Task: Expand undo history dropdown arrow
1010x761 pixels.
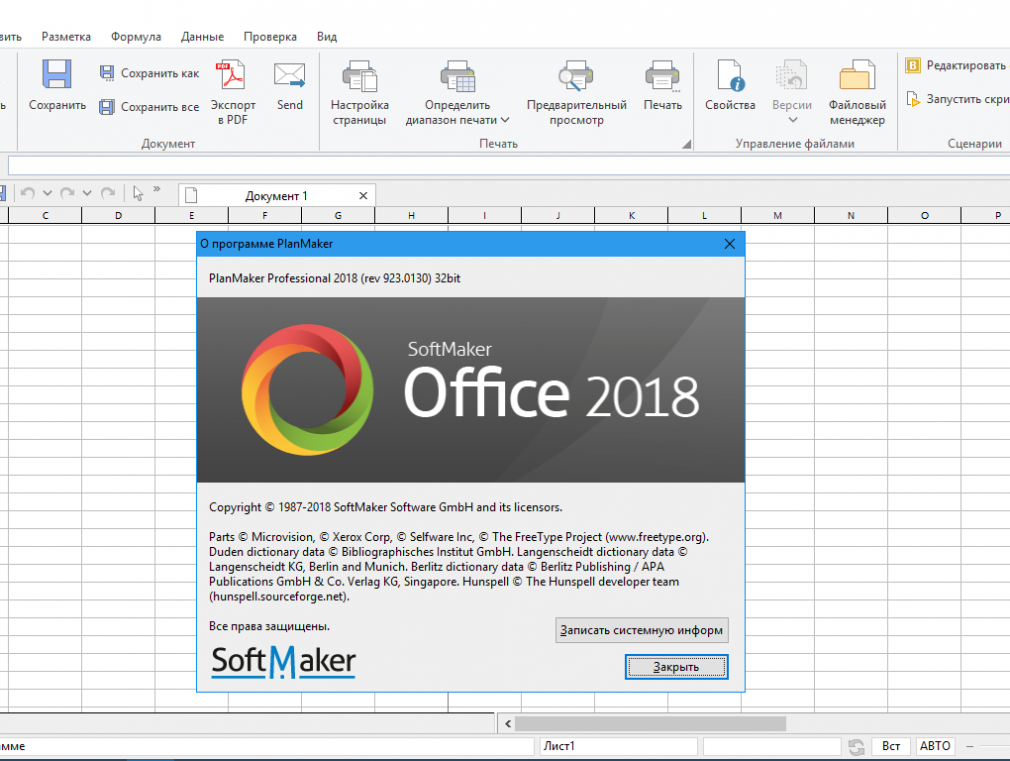Action: (x=47, y=193)
